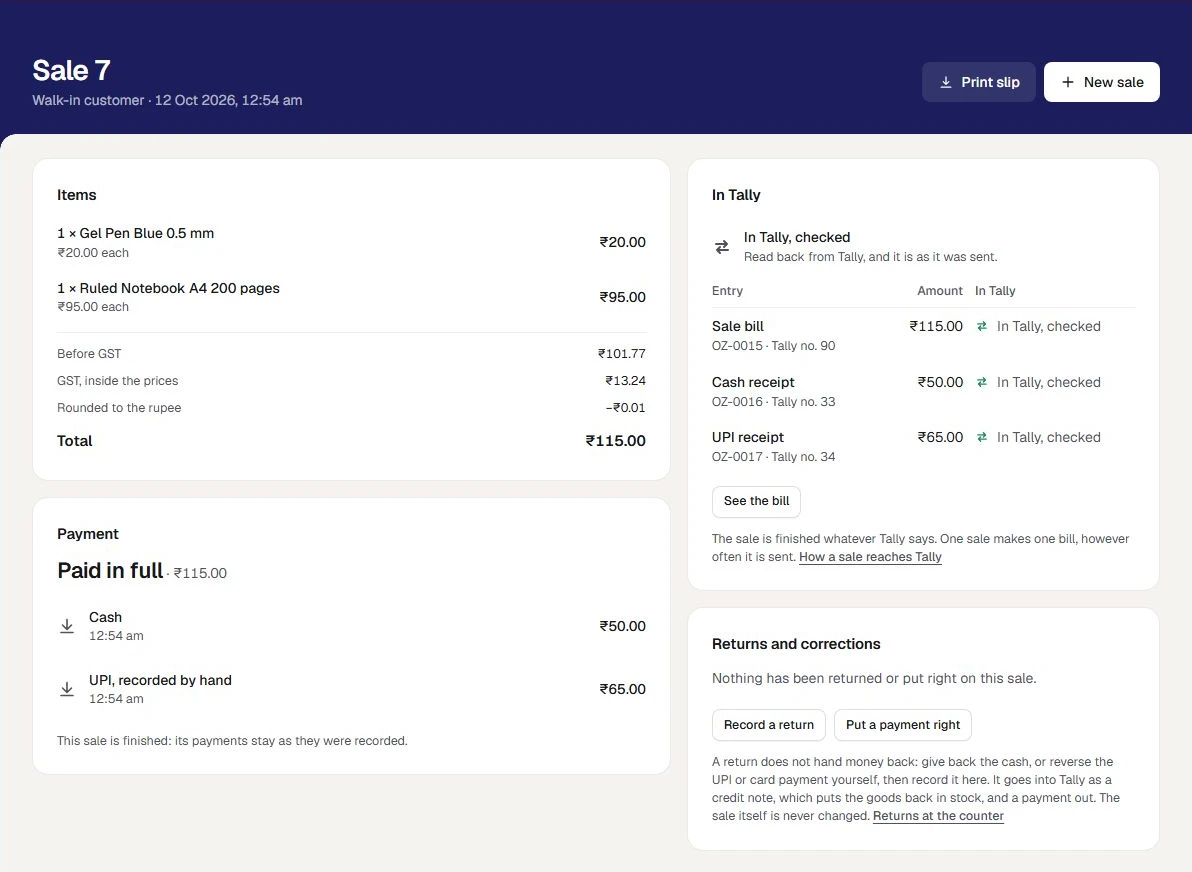Viewport: 1192px width, 872px height.
Task: Click the green sync icon in Cash receipt row
Action: pyautogui.click(x=982, y=382)
